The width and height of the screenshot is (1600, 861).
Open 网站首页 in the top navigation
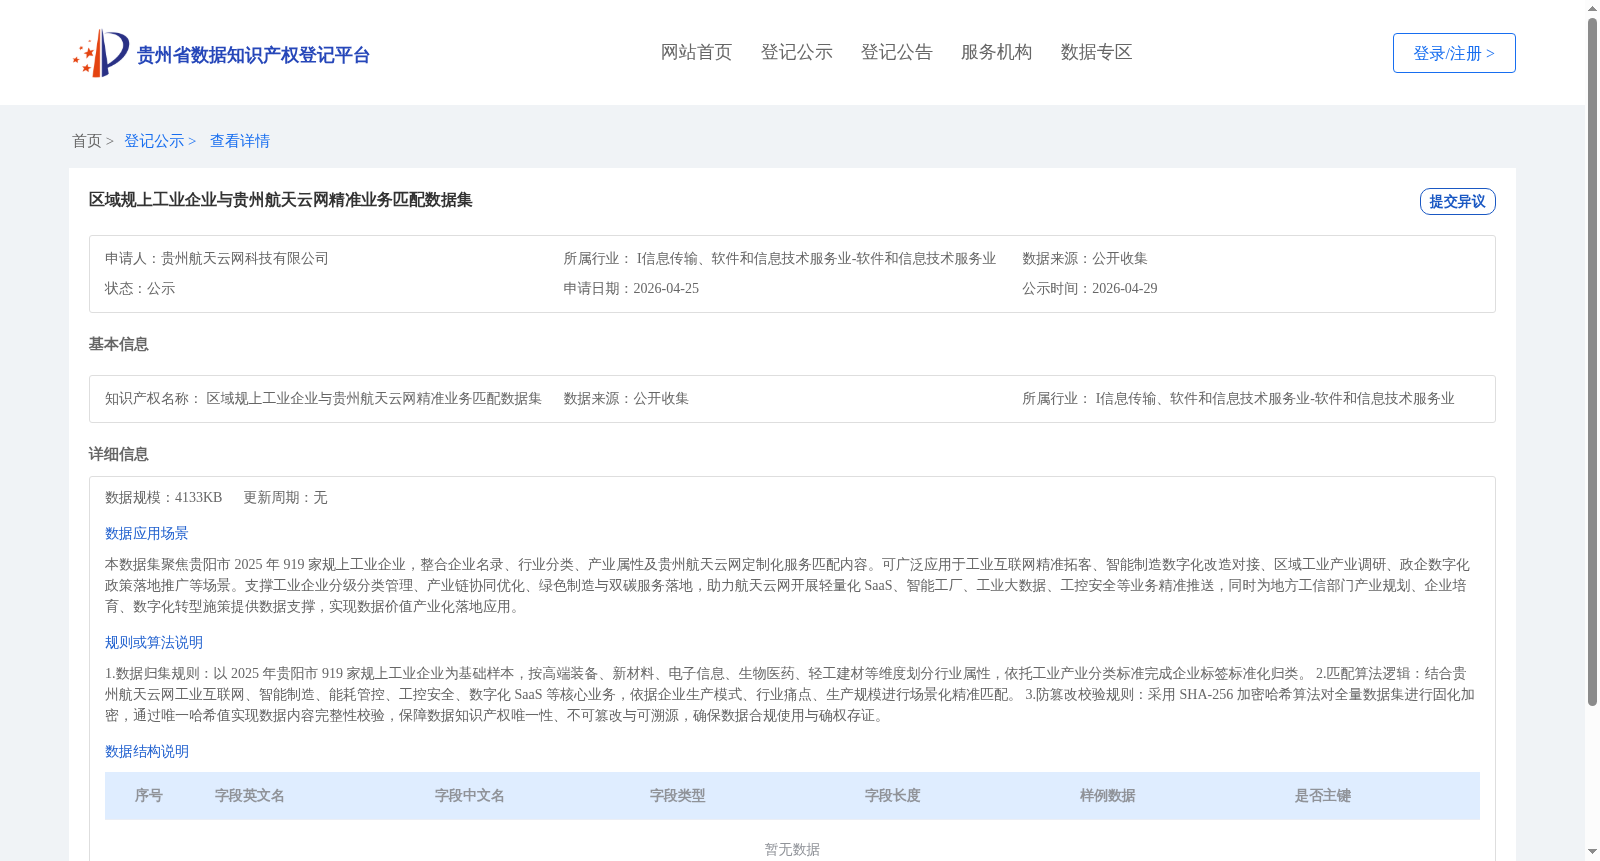pyautogui.click(x=696, y=52)
